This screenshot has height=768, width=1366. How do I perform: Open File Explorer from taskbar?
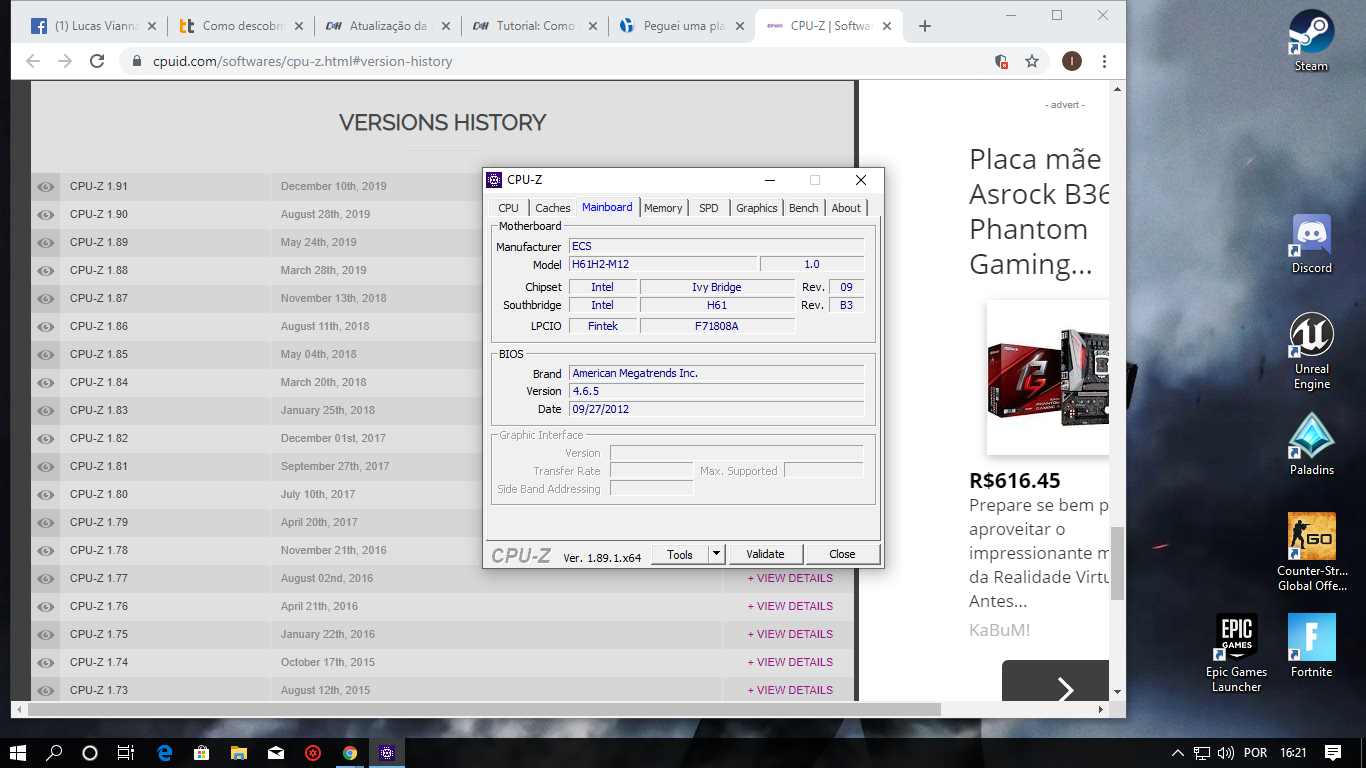coord(238,753)
